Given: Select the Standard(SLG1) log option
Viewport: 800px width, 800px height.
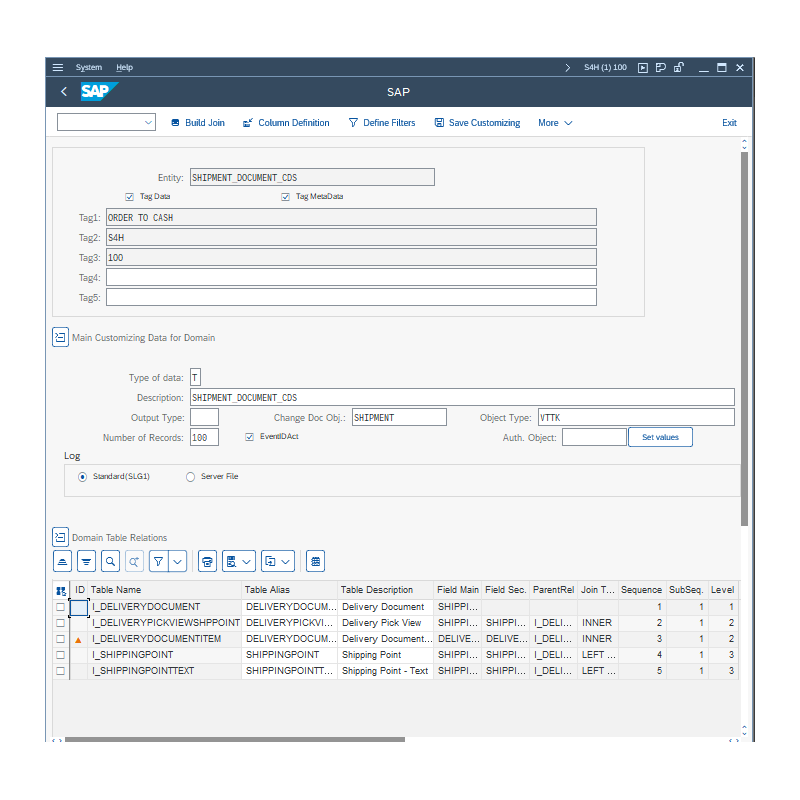Looking at the screenshot, I should coord(82,477).
